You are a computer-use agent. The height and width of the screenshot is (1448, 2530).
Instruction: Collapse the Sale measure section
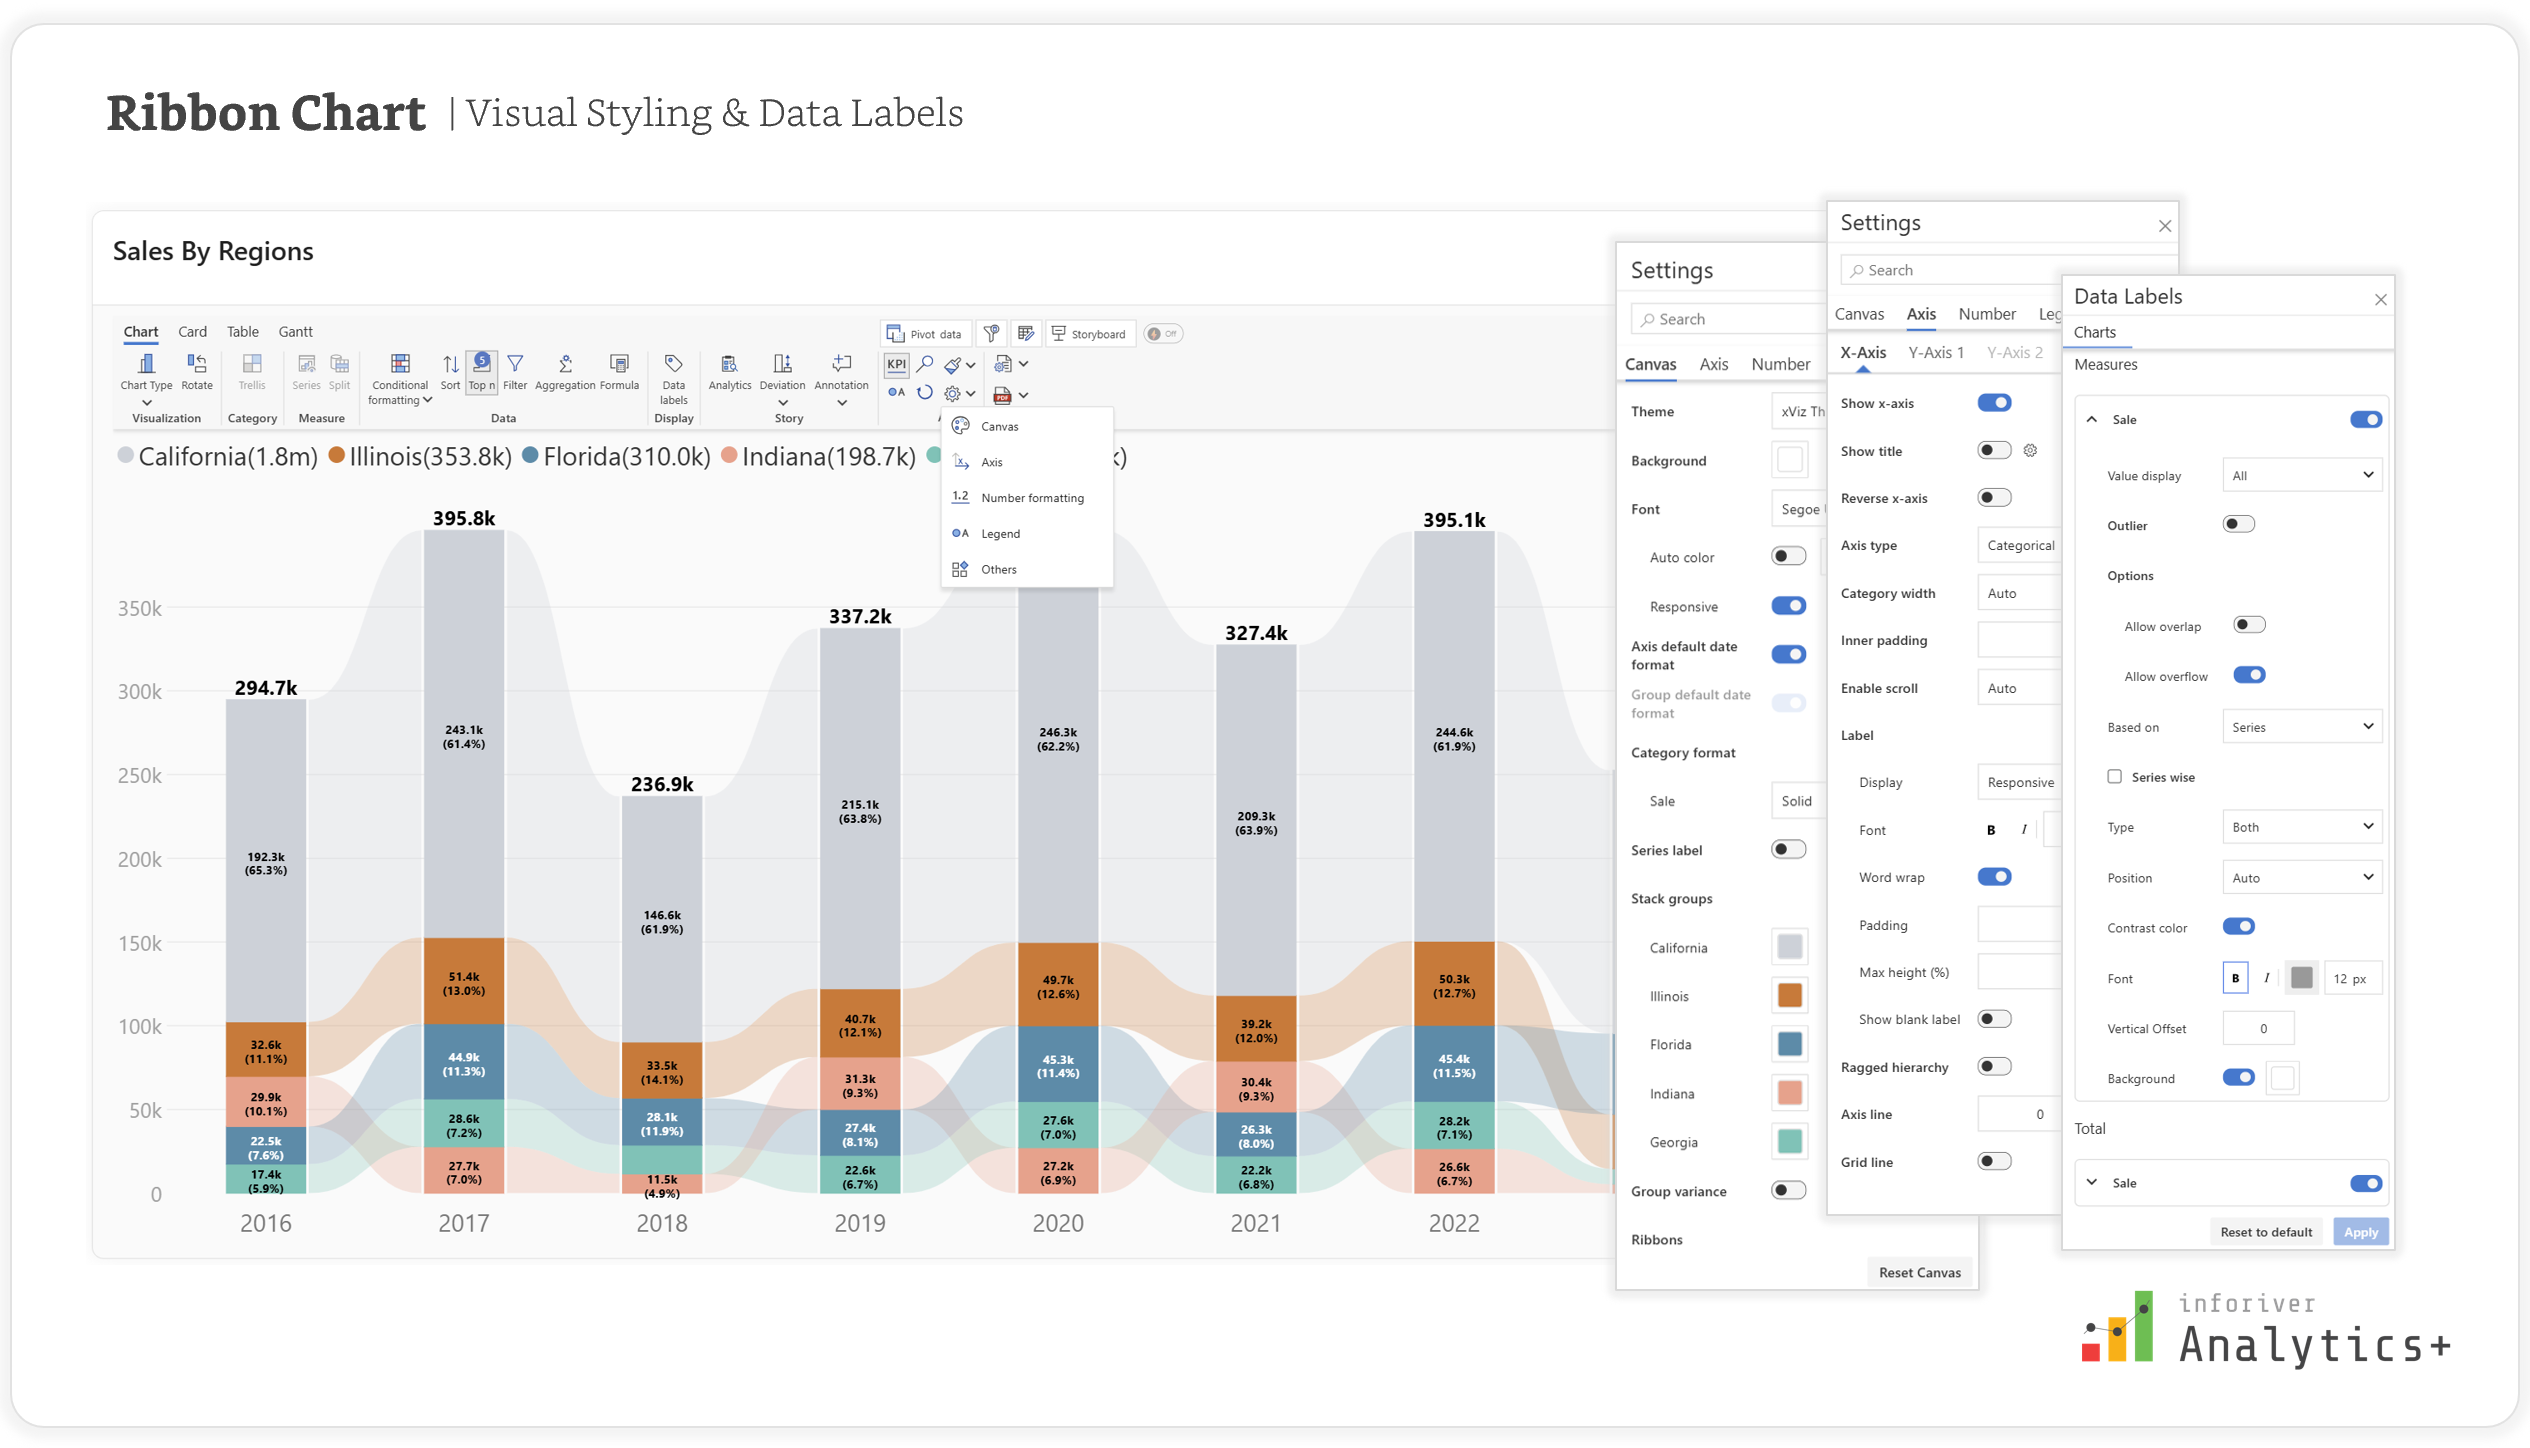point(2092,419)
